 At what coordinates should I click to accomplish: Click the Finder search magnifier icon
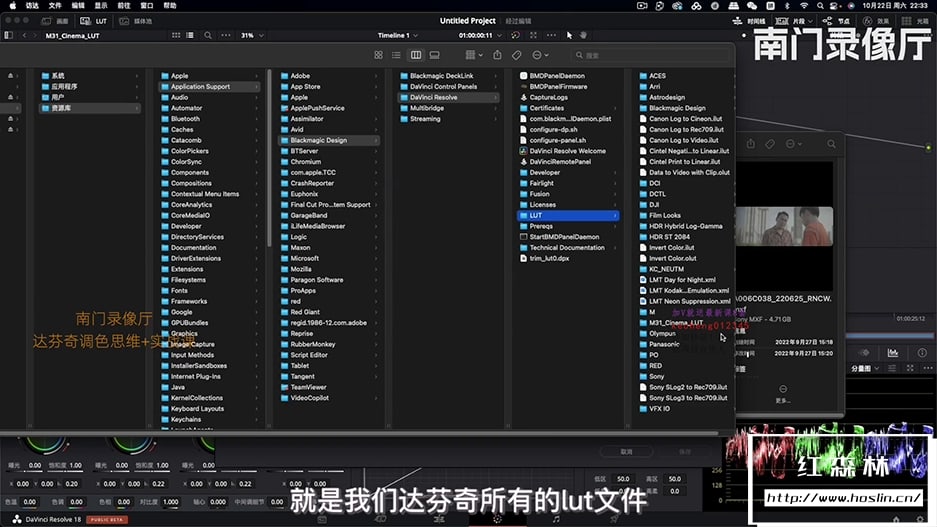point(580,54)
